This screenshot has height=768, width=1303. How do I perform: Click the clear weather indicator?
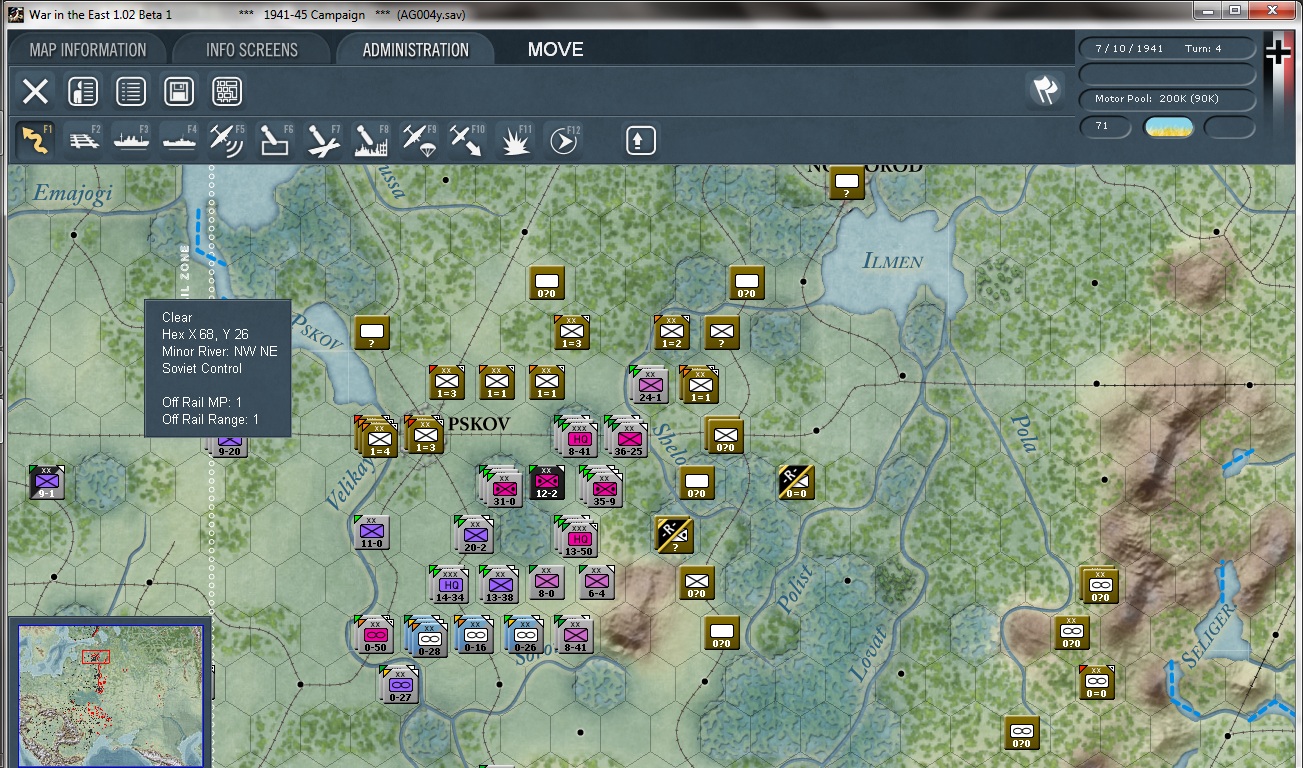pyautogui.click(x=1168, y=127)
